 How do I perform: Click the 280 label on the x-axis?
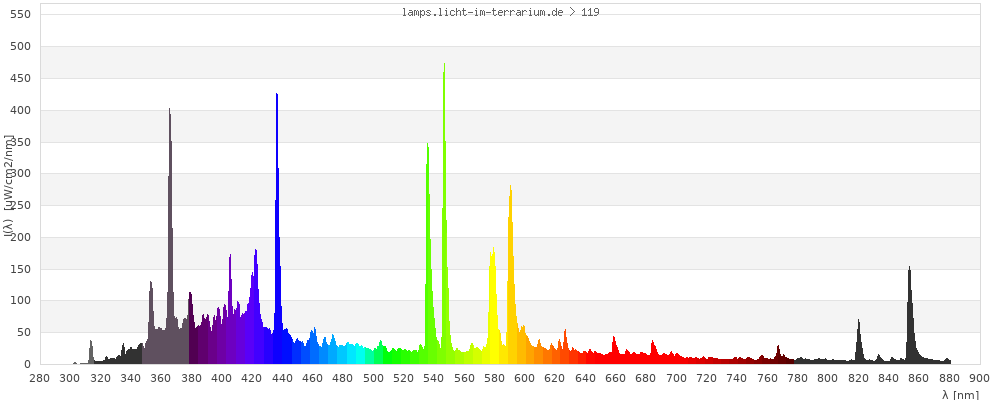pos(39,378)
